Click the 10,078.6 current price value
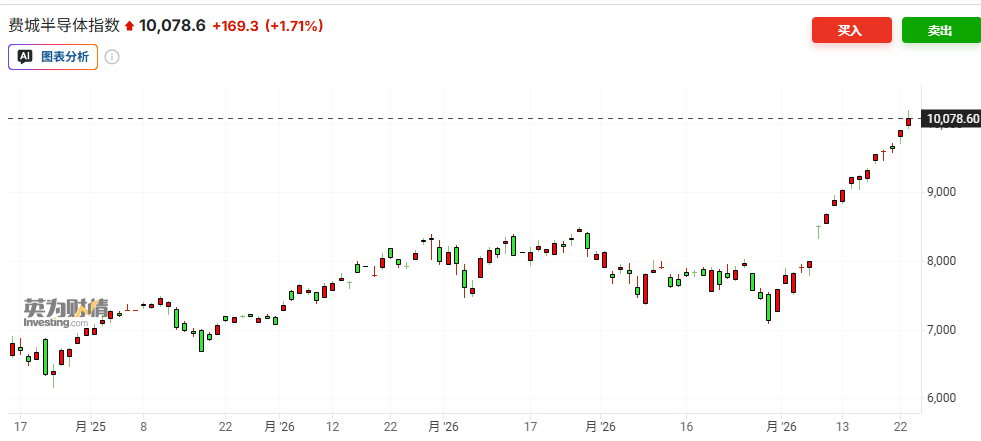Screen dimensions: 981x441 pos(172,26)
